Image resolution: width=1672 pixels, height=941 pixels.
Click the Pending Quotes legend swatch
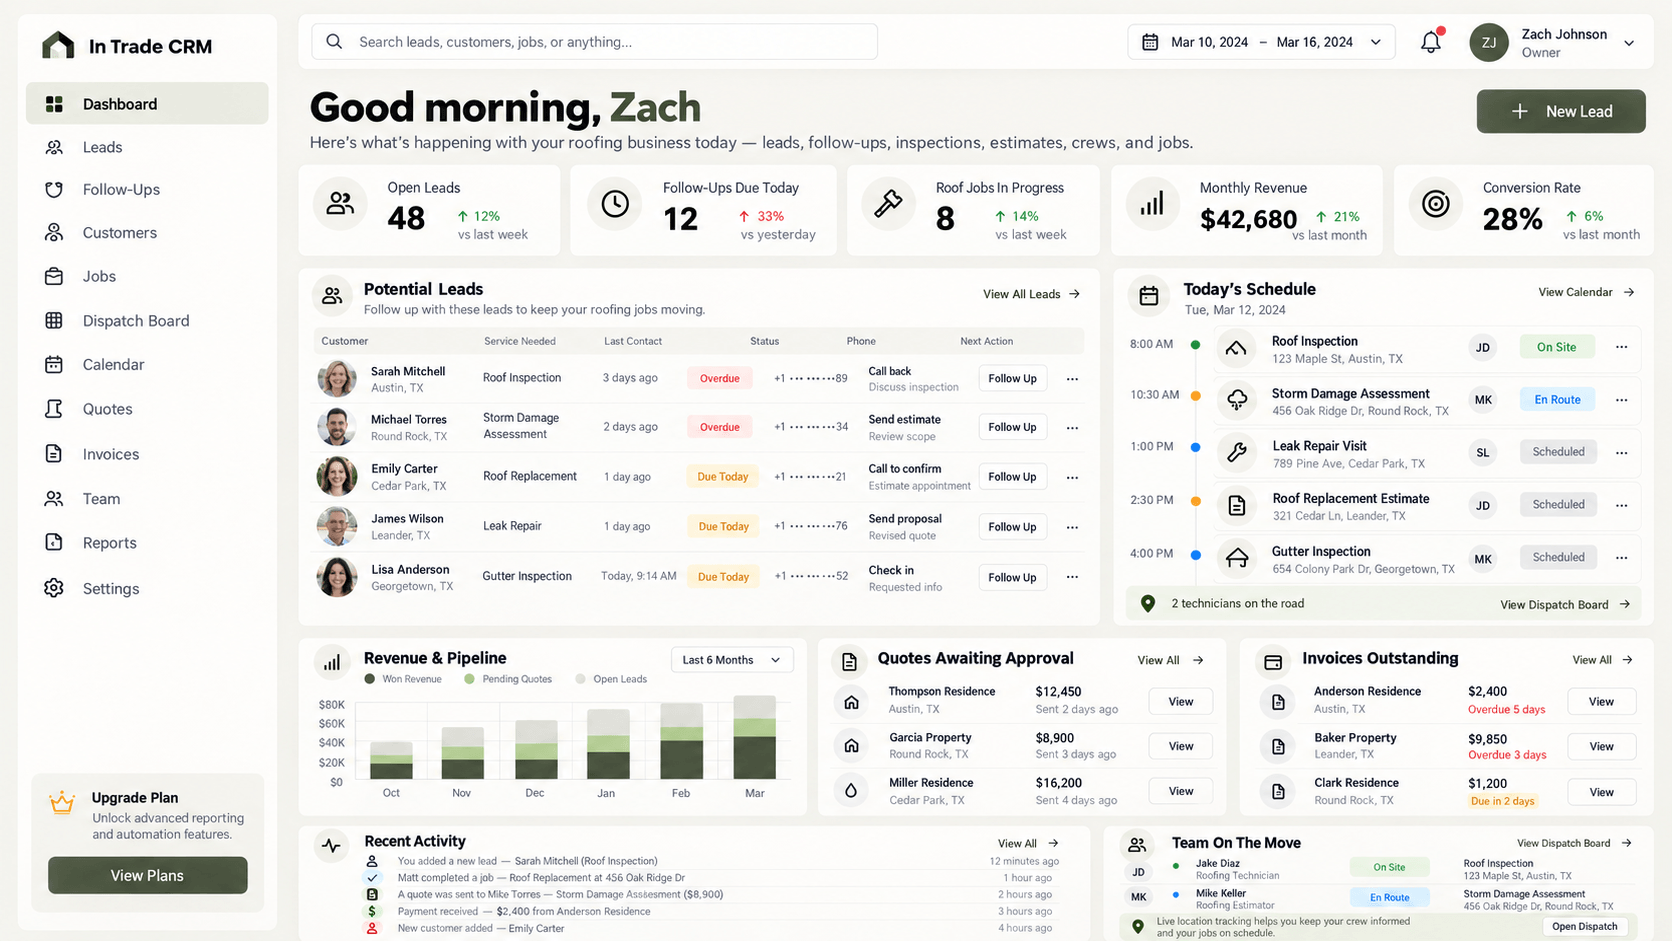[x=469, y=679]
